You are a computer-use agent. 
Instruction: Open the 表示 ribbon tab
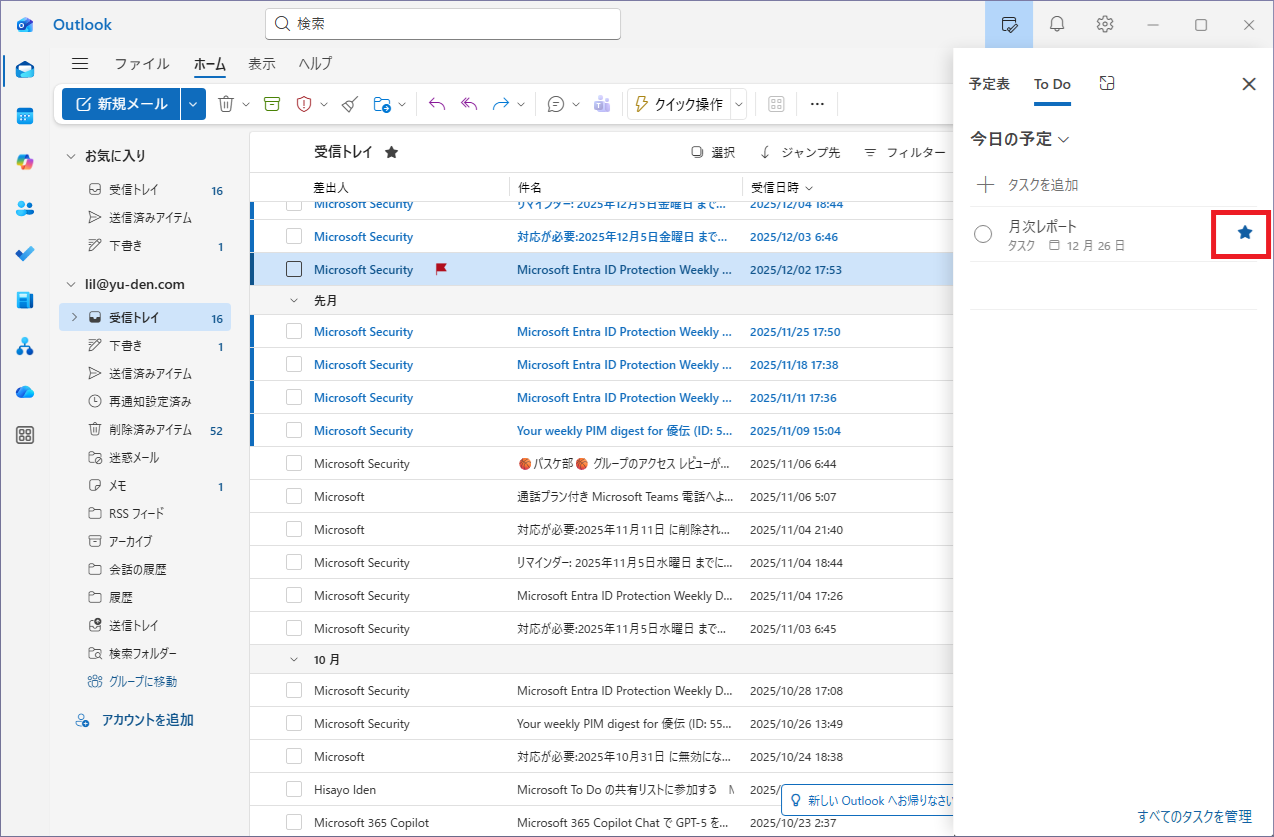(x=262, y=64)
